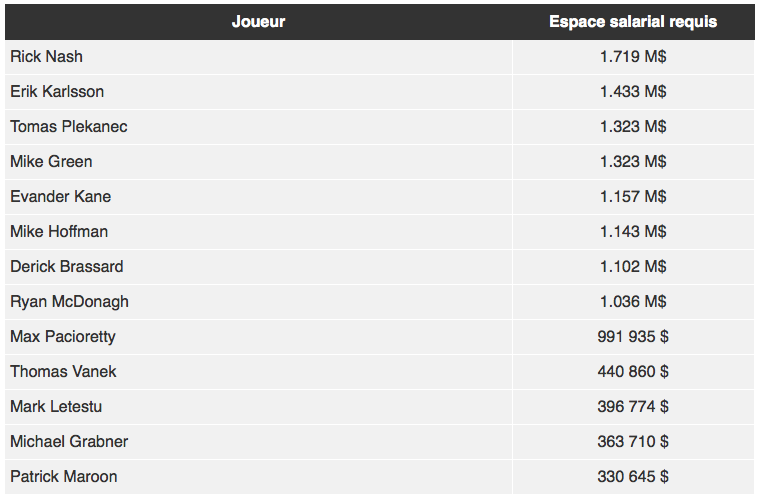Viewport: 759px width, 500px height.
Task: Select the Max Pacioretty name cell
Action: click(63, 337)
